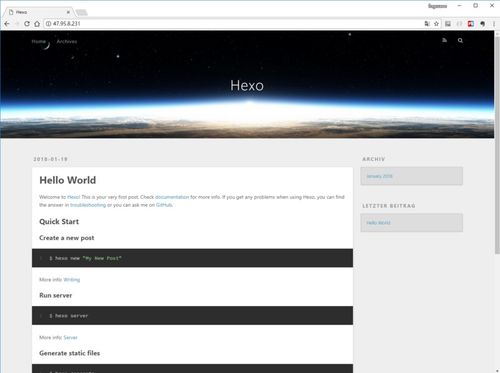
Task: Click the browser home icon
Action: [x=37, y=24]
